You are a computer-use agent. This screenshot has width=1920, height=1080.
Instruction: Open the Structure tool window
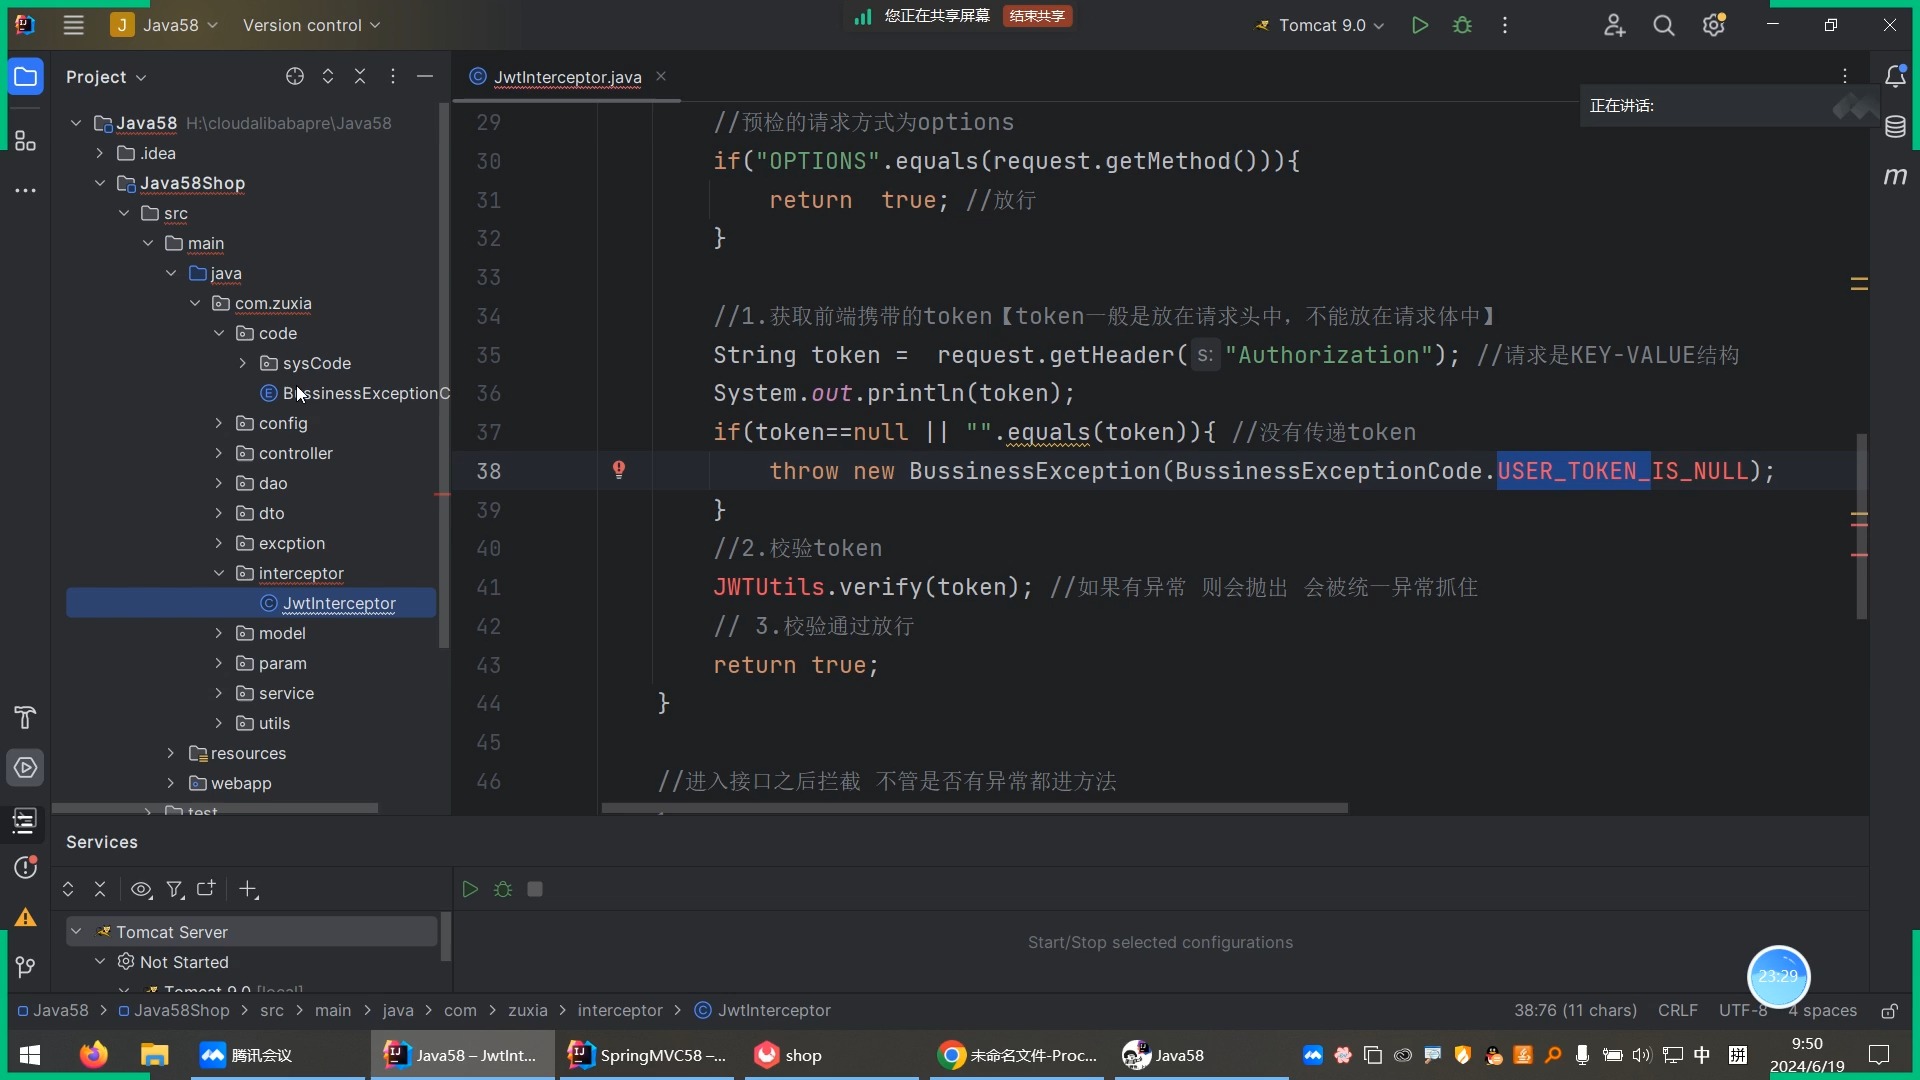(26, 141)
